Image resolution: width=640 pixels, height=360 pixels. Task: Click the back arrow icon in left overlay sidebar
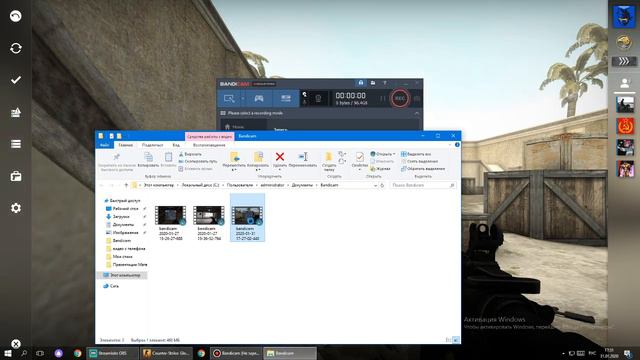[16, 16]
